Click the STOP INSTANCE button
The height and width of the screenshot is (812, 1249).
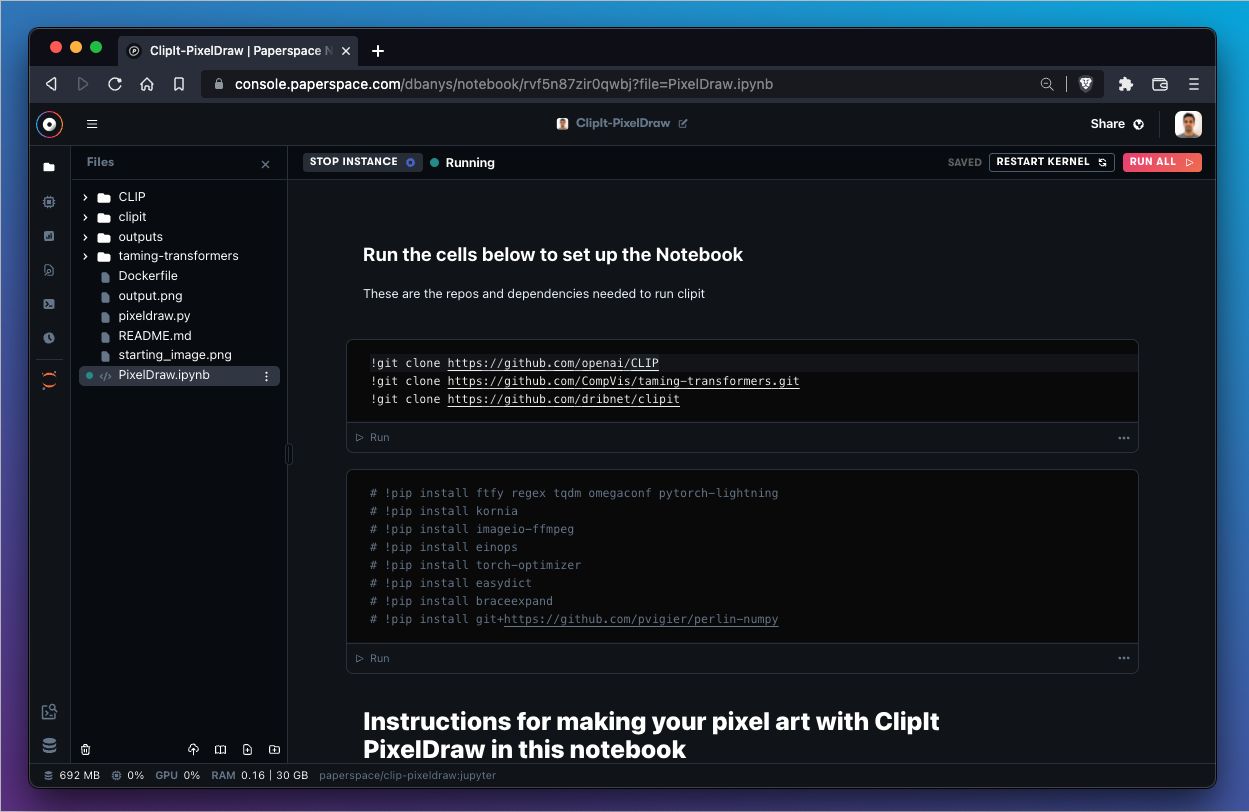tap(361, 162)
